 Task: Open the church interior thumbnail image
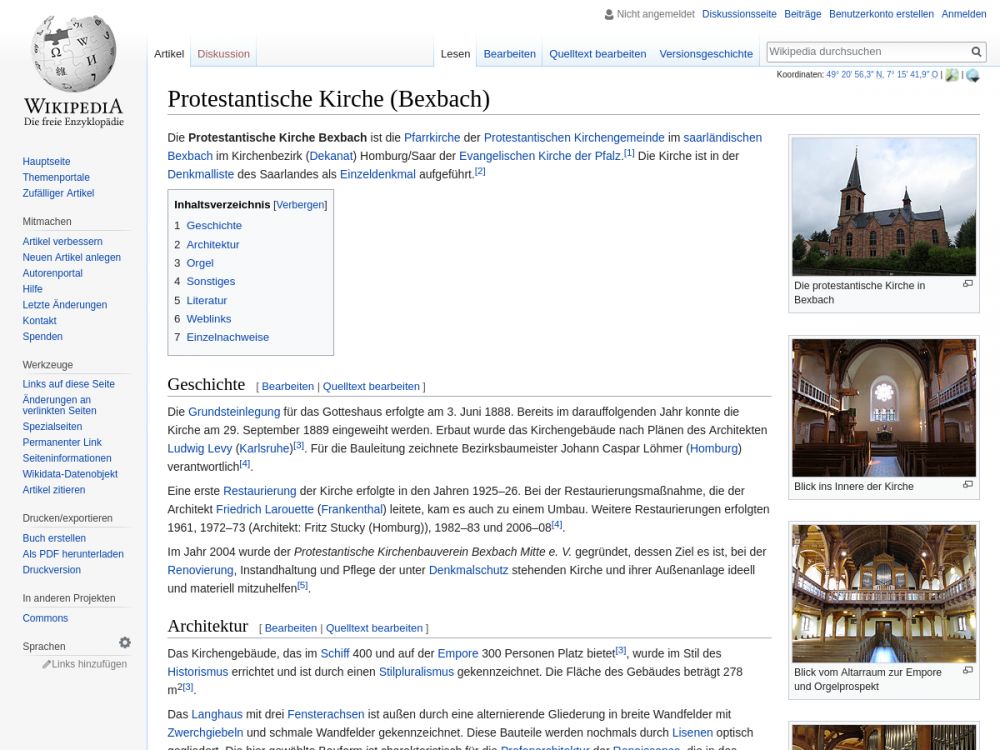coord(883,407)
